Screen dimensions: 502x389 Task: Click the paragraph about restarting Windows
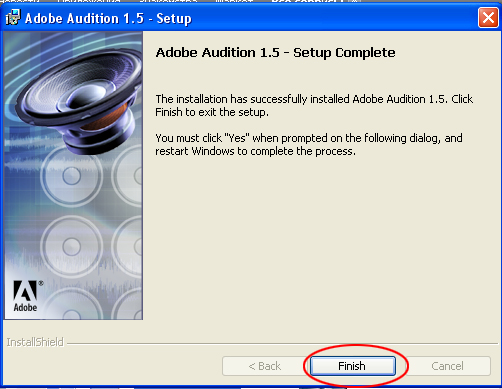(309, 144)
